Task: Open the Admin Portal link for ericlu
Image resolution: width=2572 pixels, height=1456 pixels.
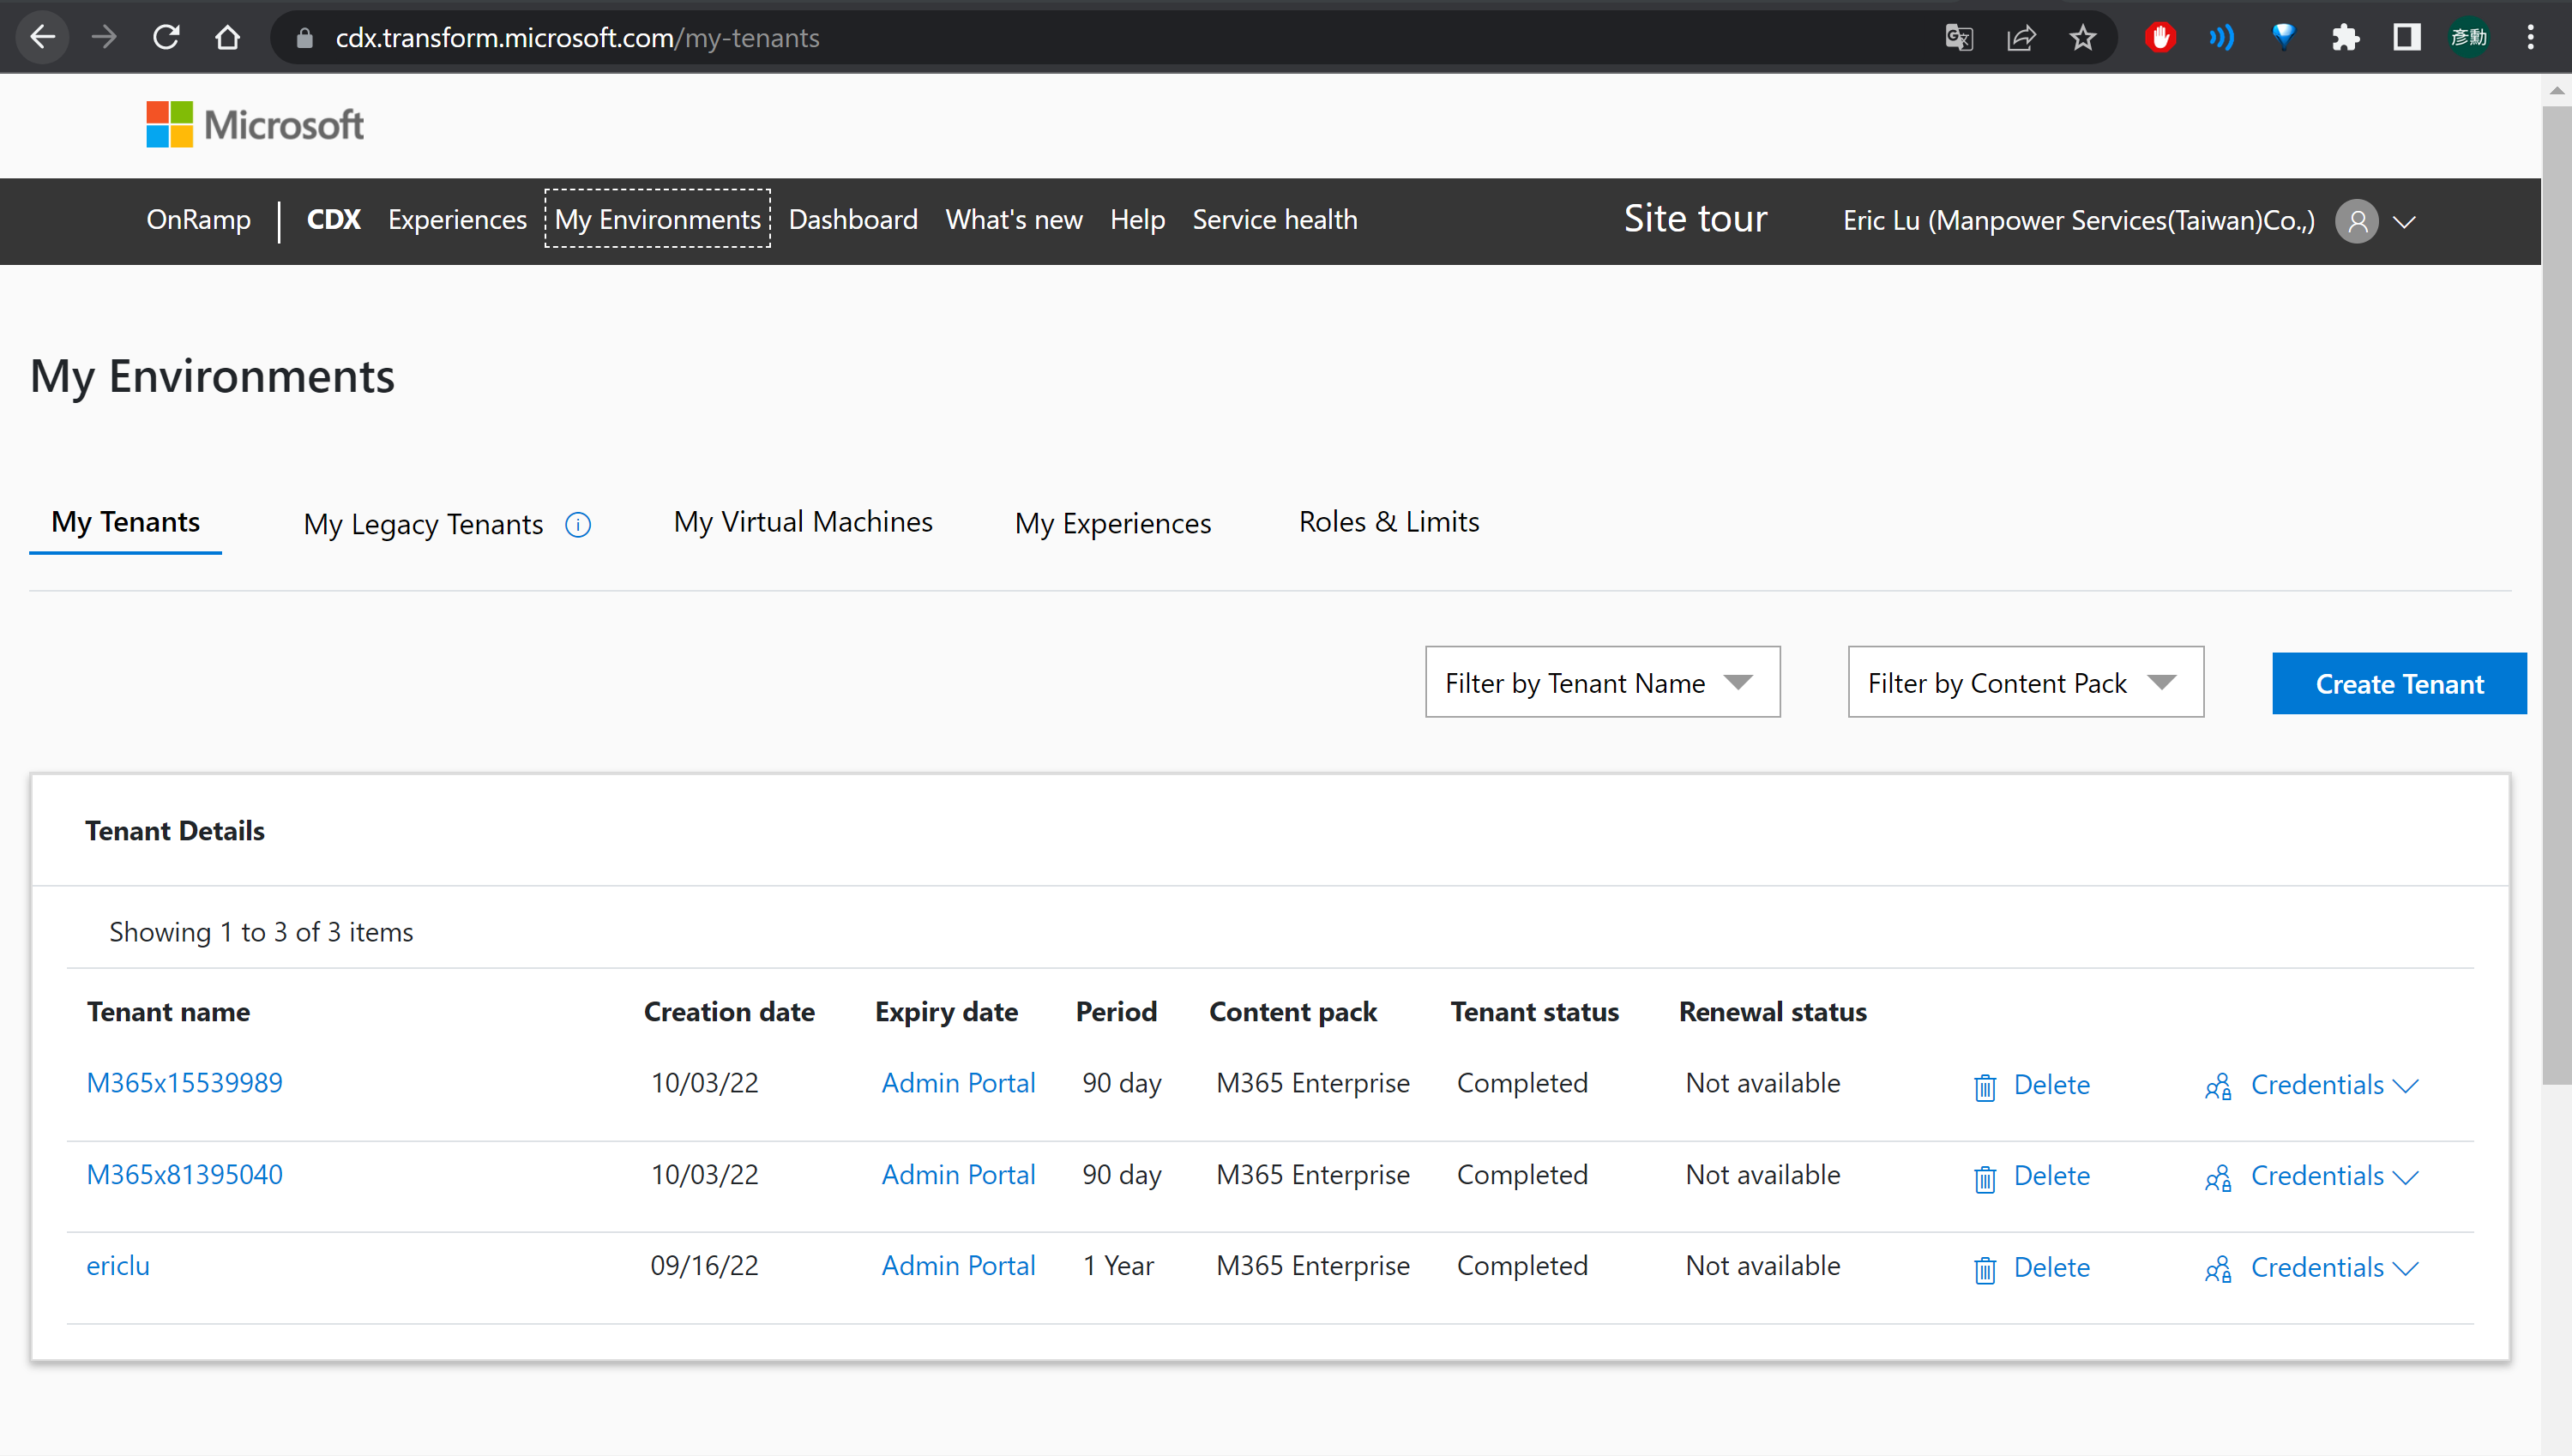Action: click(x=957, y=1265)
